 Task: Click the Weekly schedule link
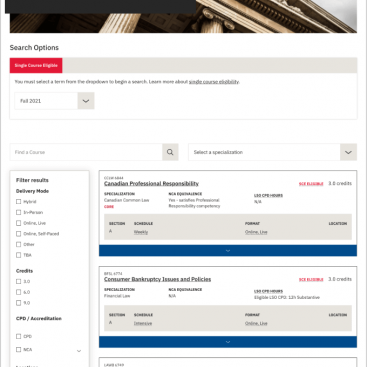coord(141,232)
